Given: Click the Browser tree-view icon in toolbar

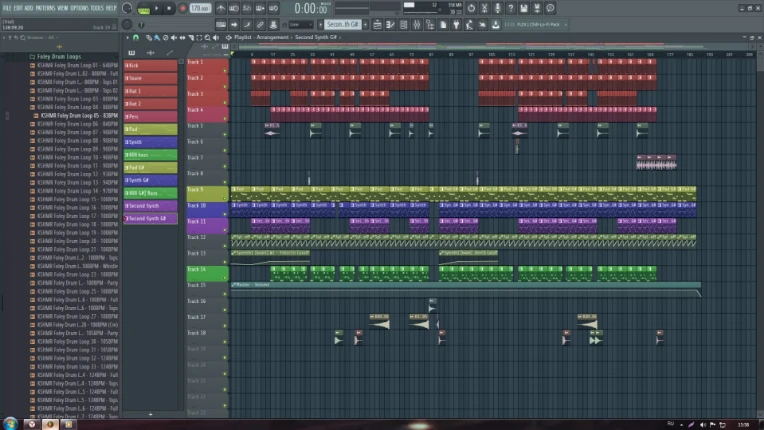Looking at the screenshot, I should (430, 24).
